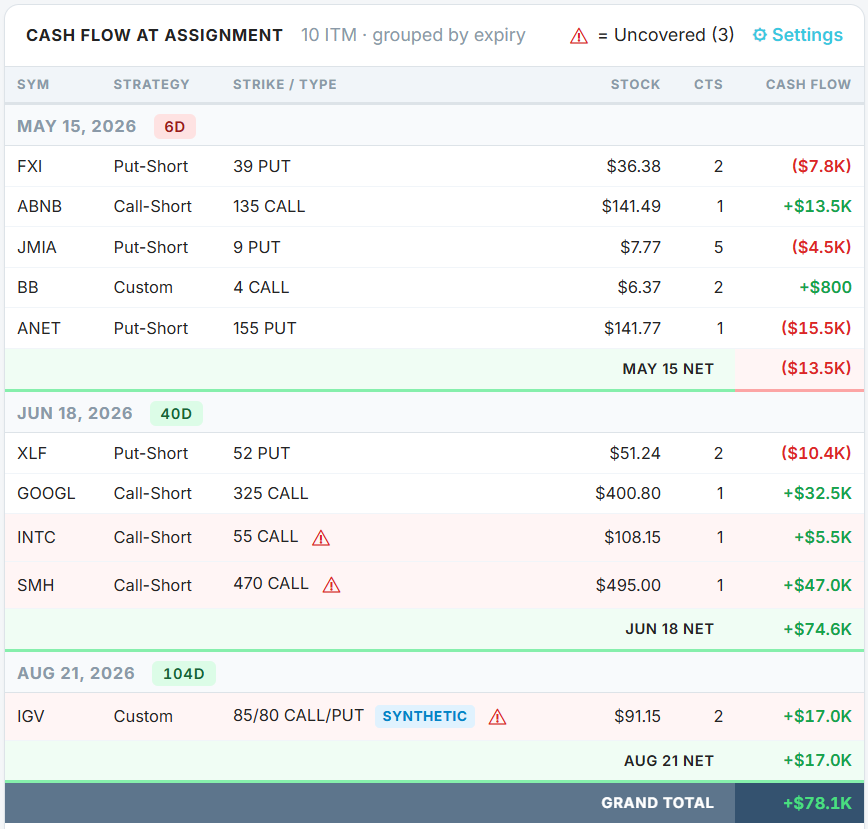Click the STRATEGY column header

pos(152,84)
